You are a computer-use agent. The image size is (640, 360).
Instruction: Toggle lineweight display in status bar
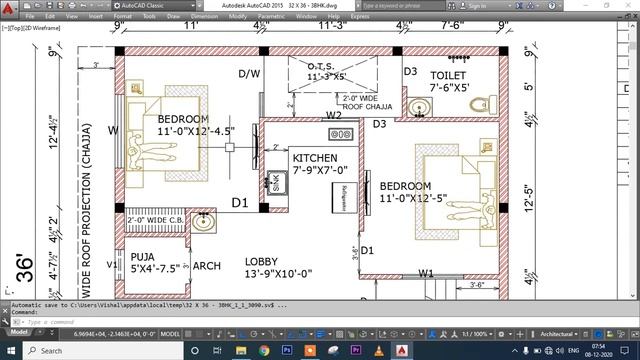coord(321,334)
